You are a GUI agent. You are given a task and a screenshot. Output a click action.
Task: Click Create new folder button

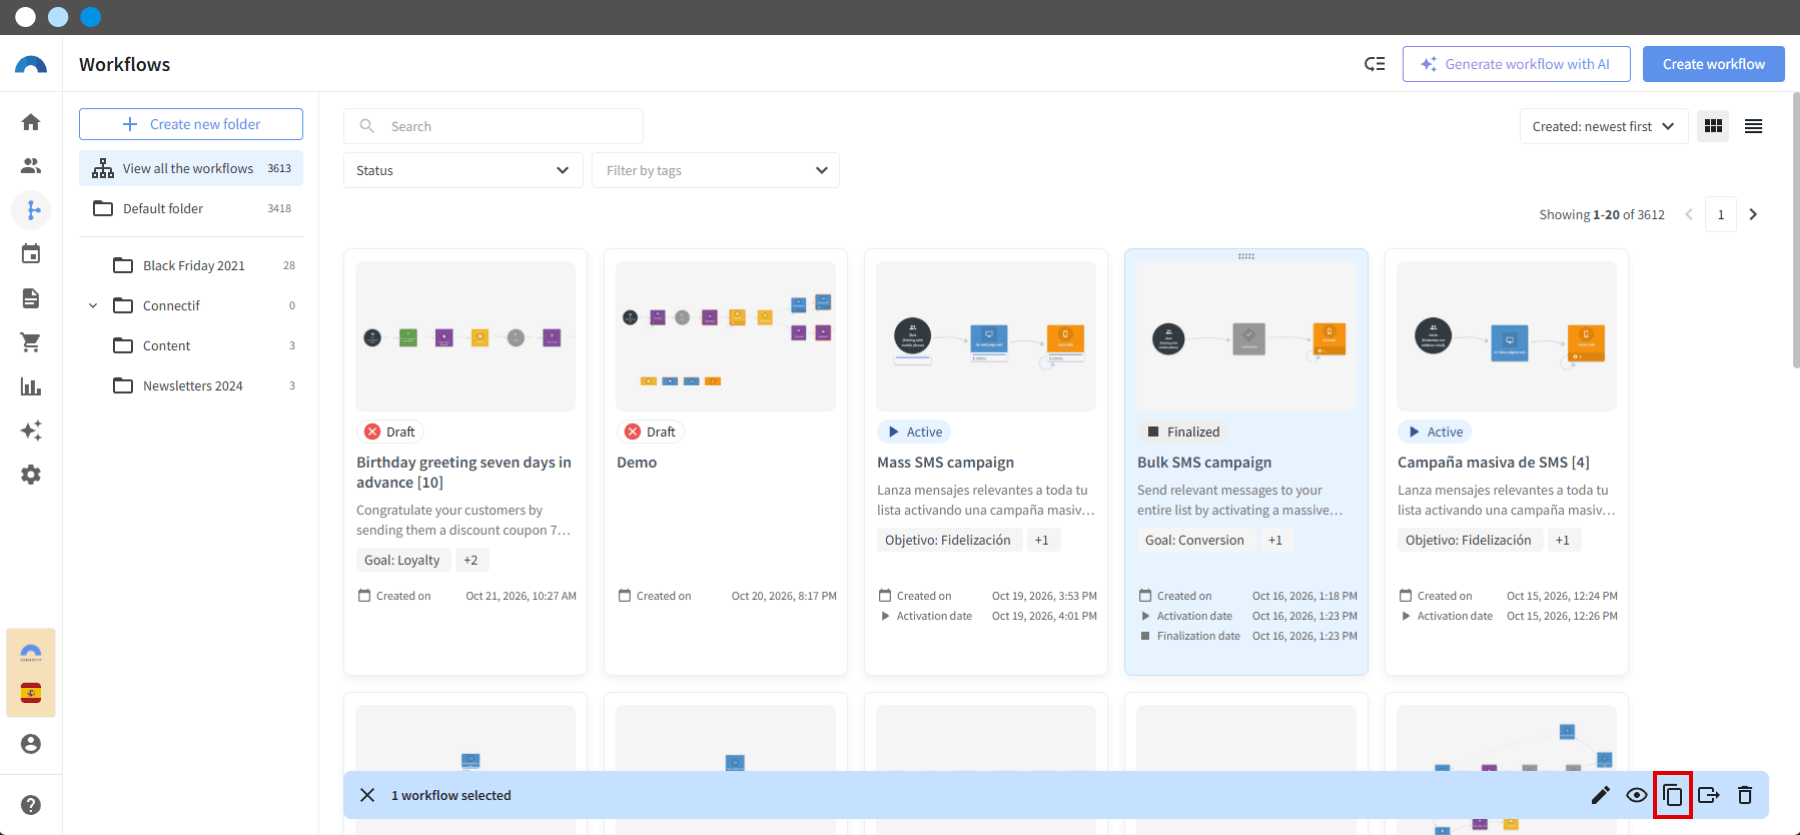tap(191, 124)
